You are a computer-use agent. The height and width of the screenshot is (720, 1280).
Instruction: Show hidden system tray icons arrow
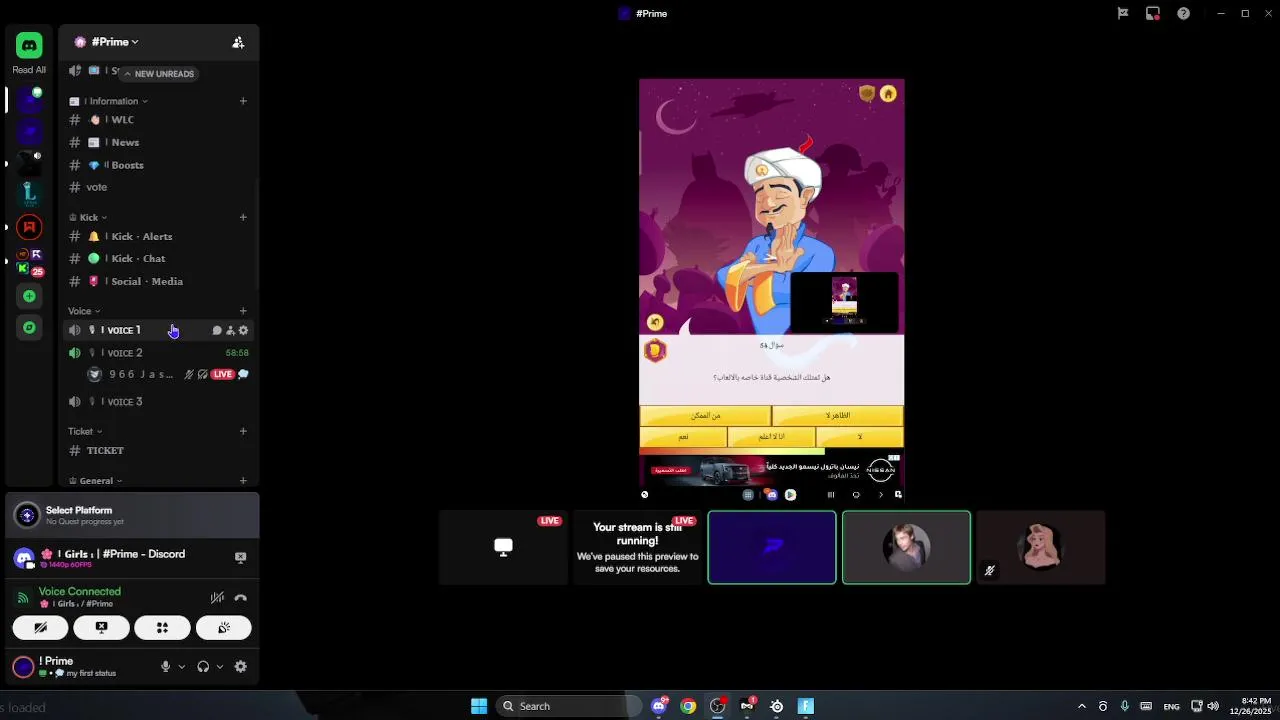[1081, 706]
